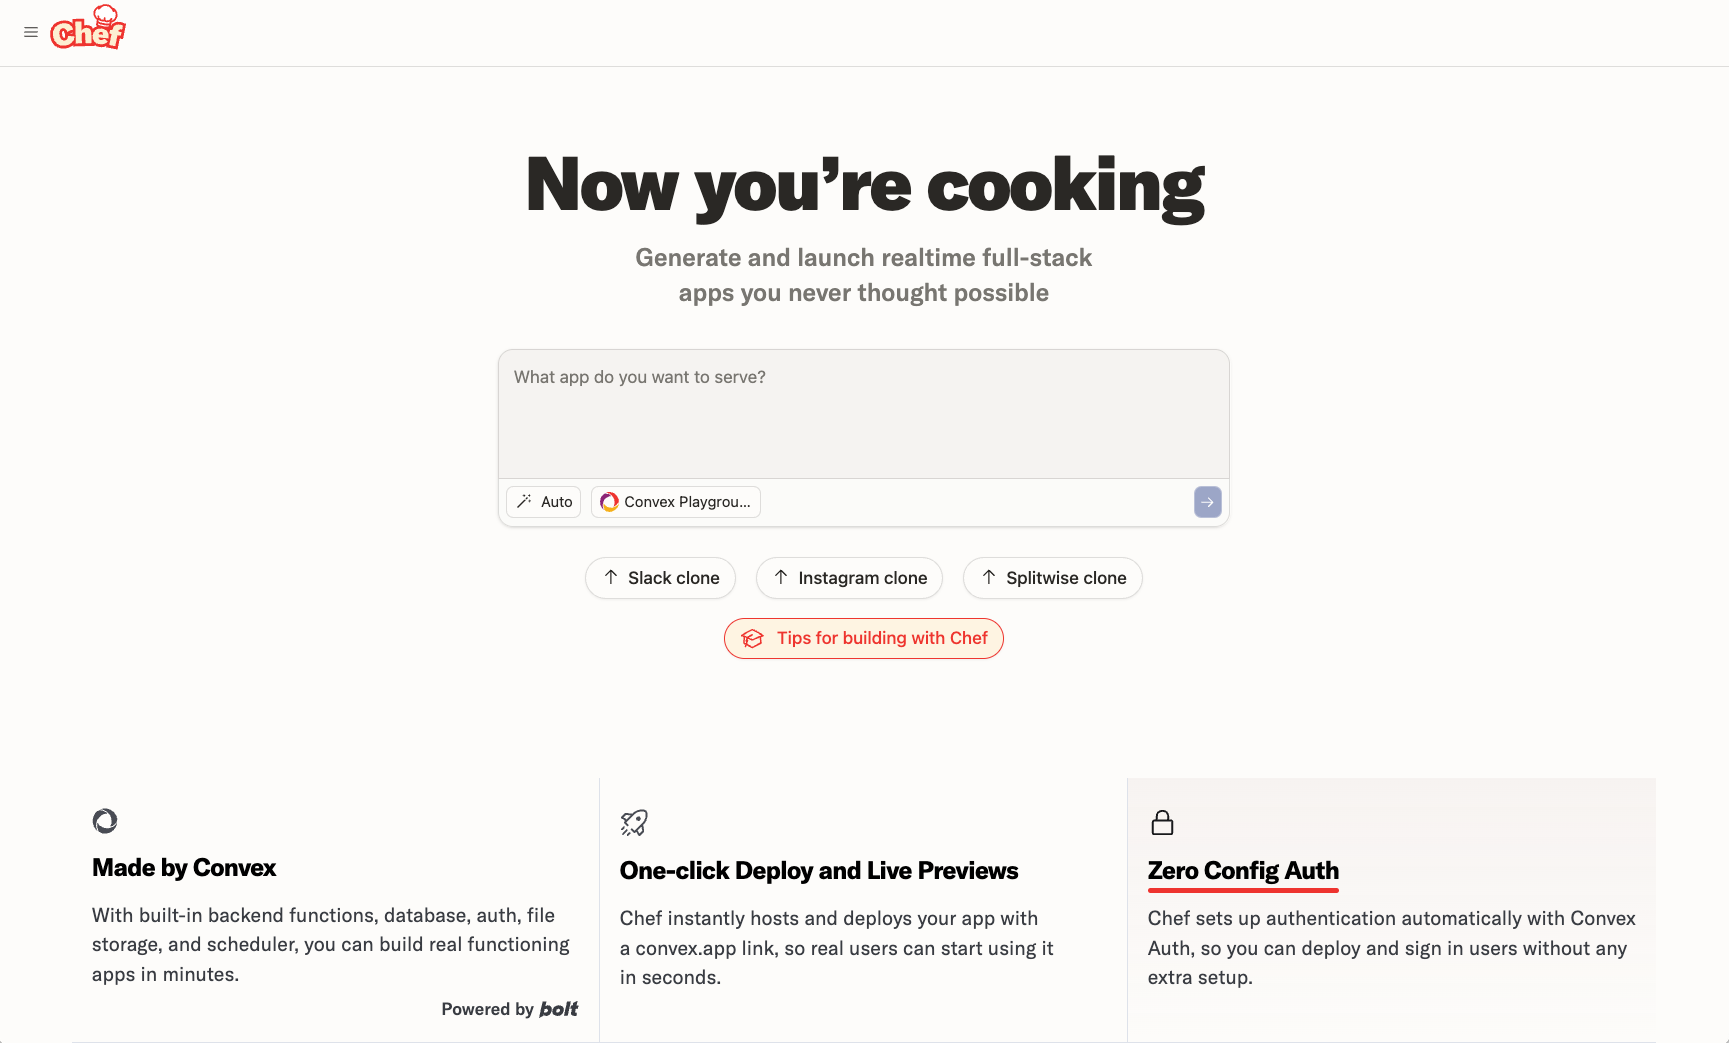Click the send arrow button

1207,502
